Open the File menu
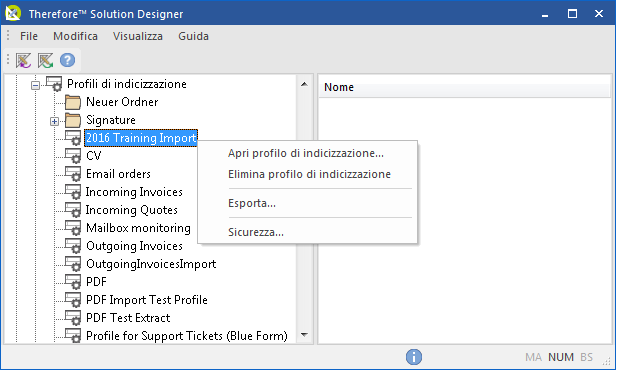617x371 pixels. tap(29, 36)
